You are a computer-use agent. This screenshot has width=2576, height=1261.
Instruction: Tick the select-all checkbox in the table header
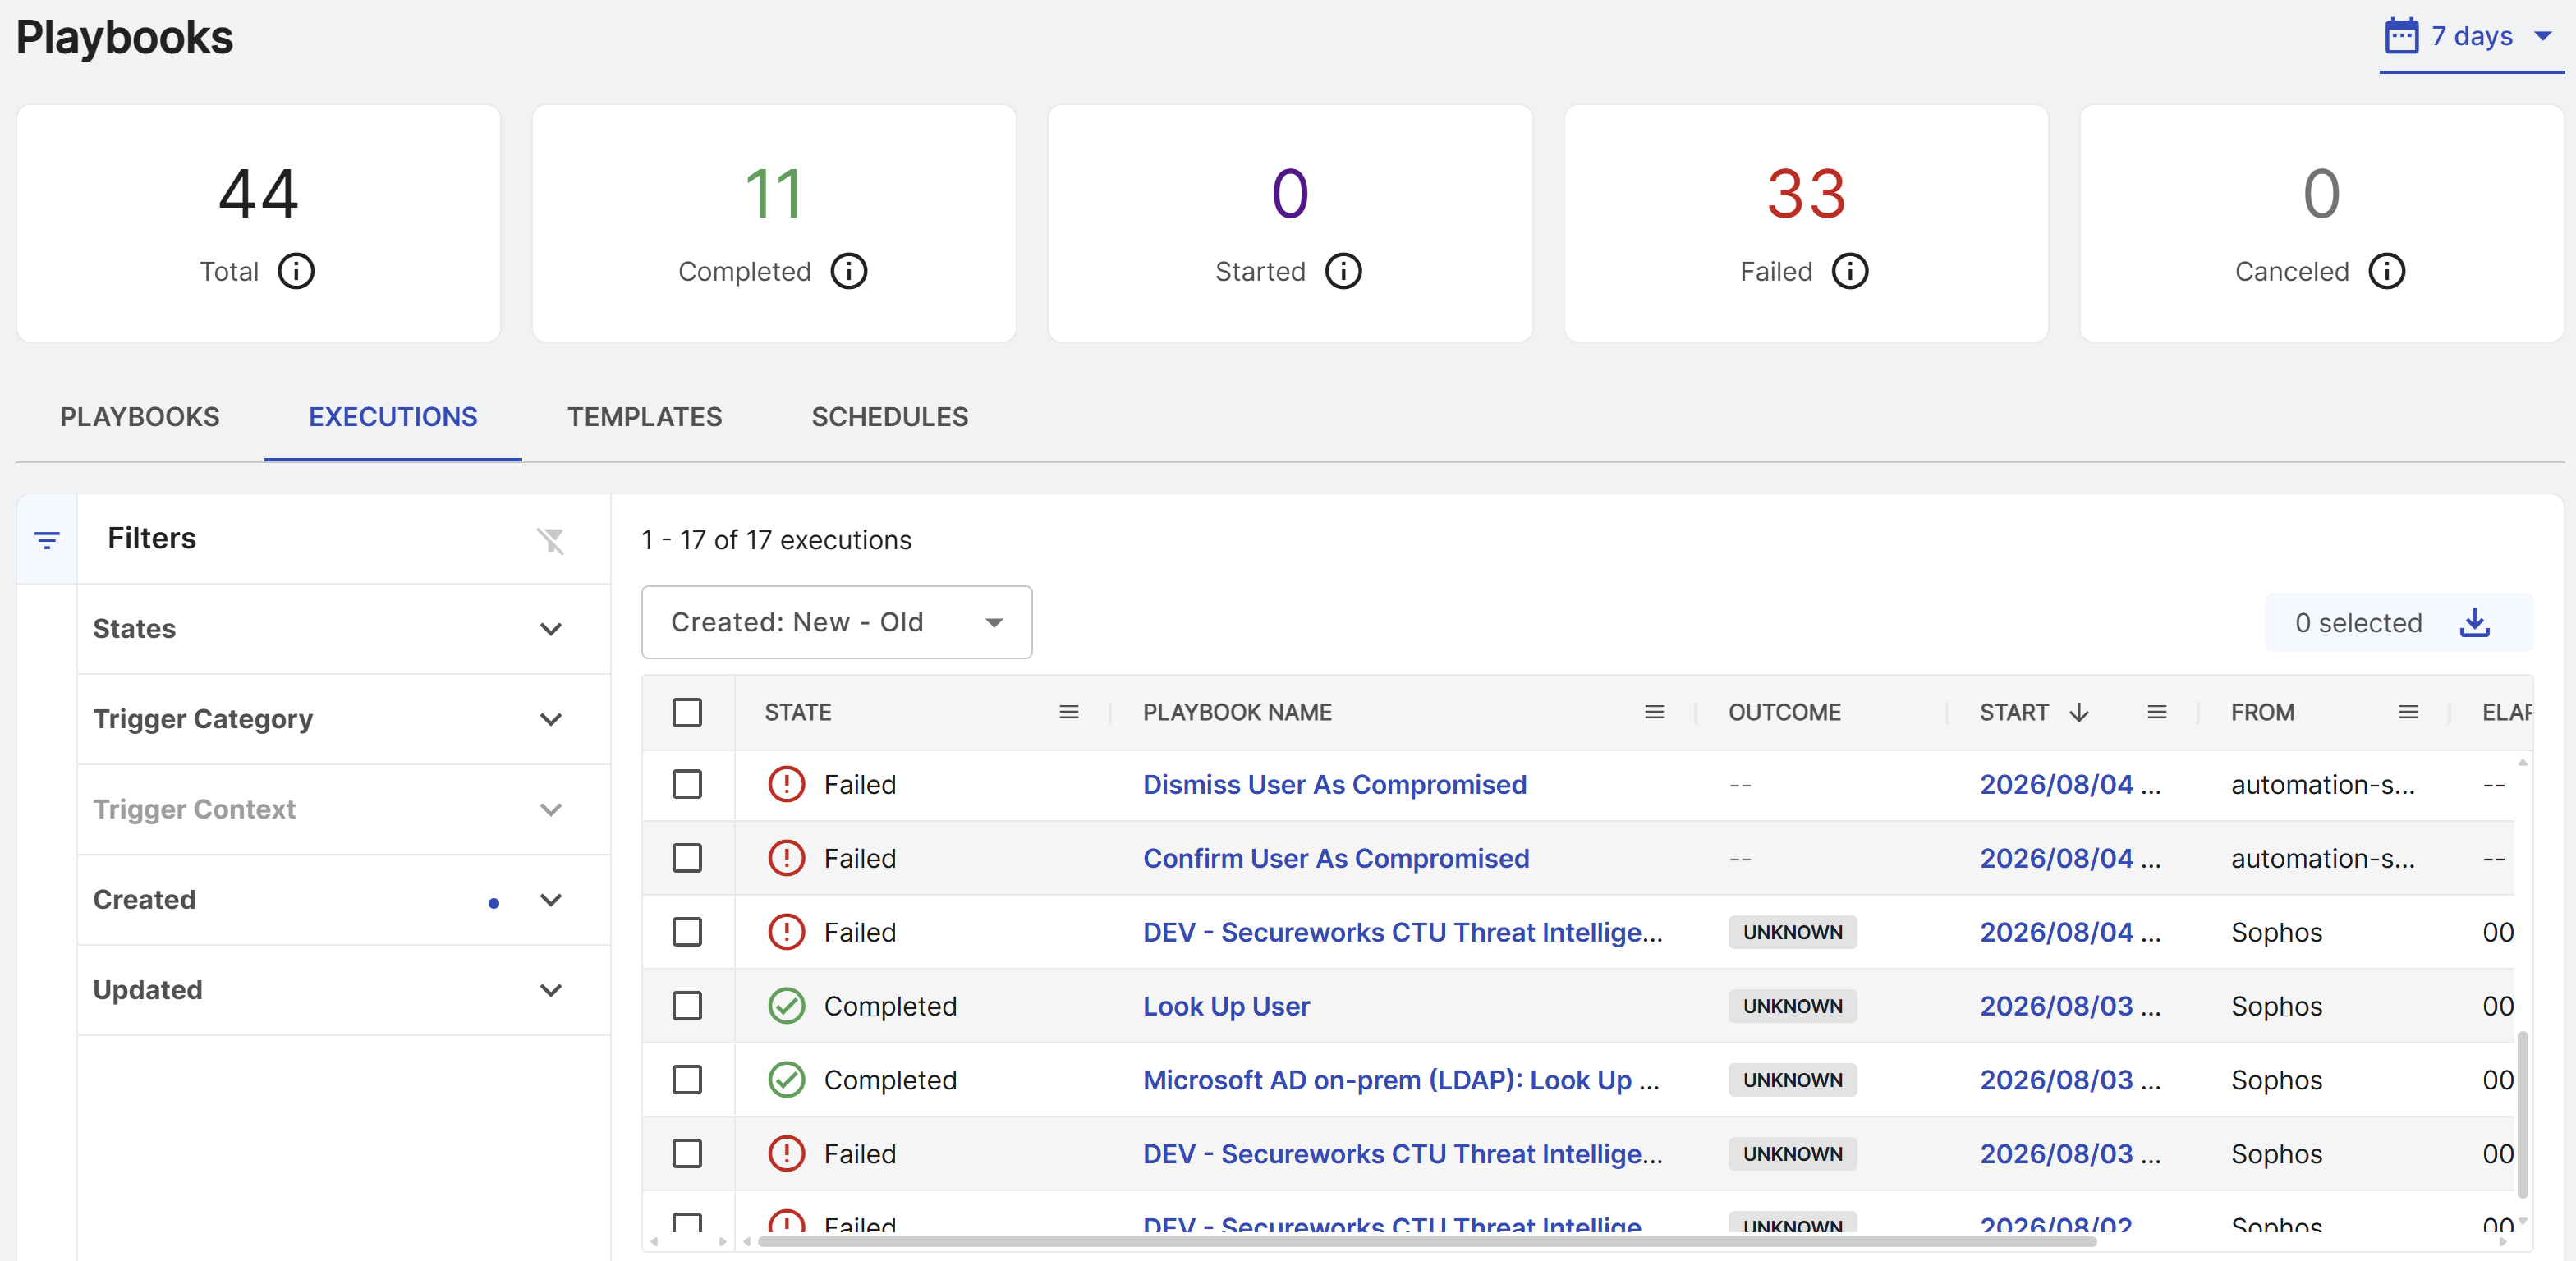(687, 712)
